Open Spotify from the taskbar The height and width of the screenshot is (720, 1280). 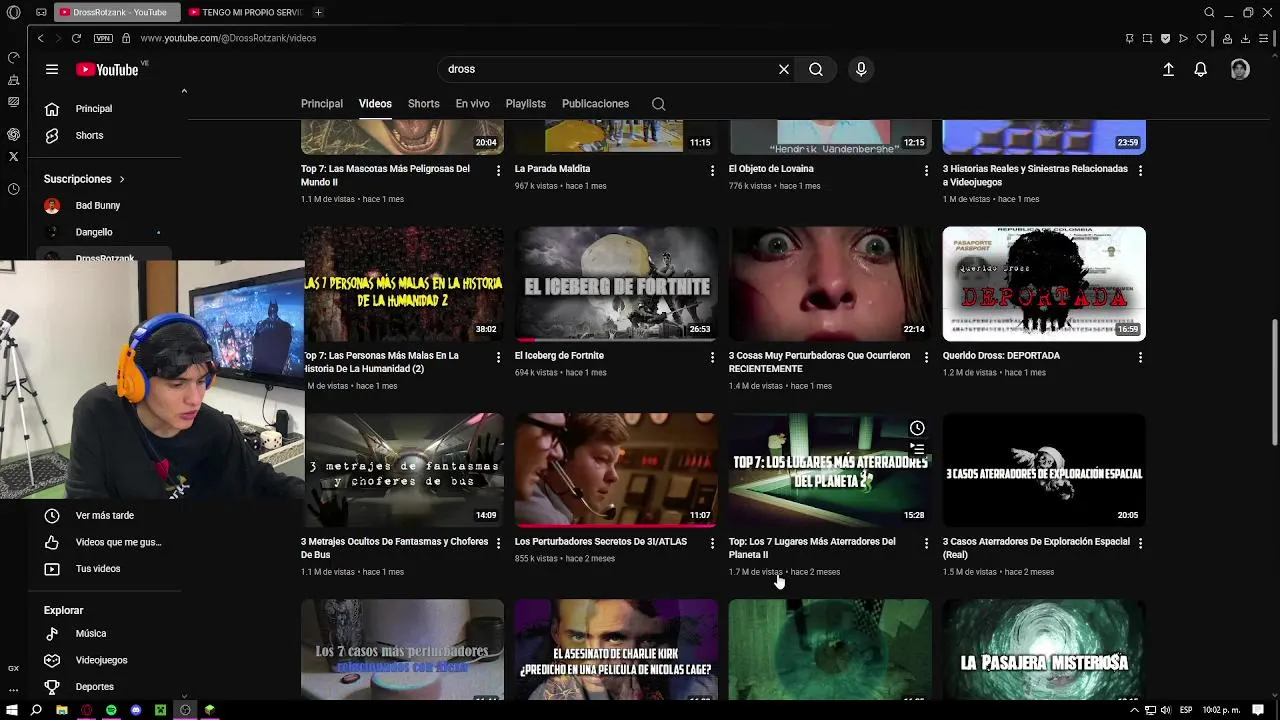pos(111,710)
